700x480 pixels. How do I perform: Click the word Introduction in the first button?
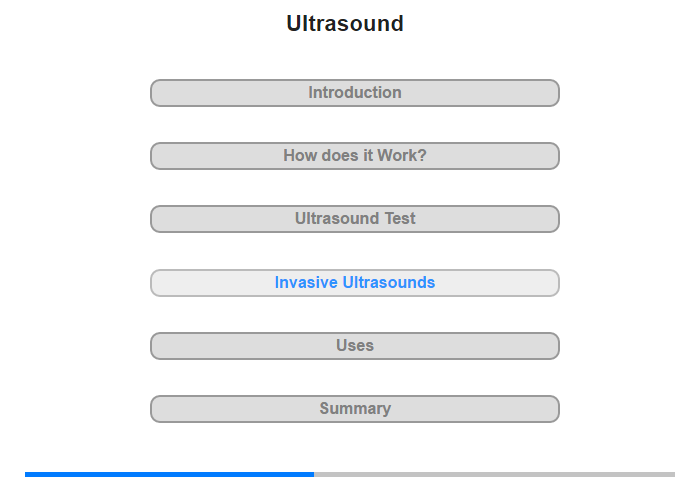point(354,92)
